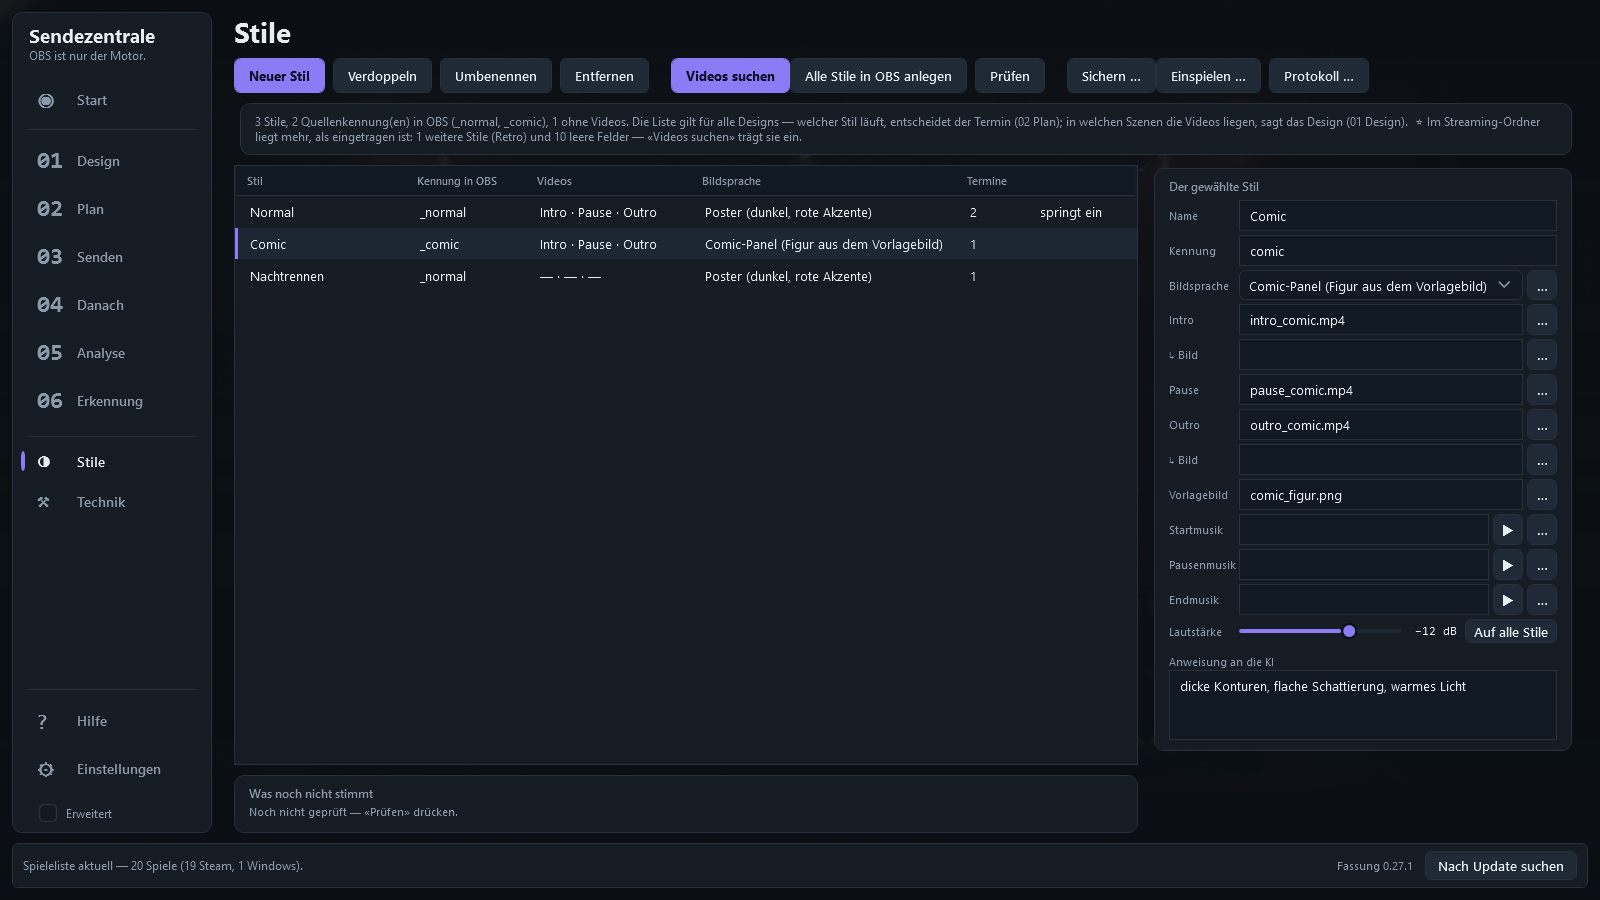Click Nach Update suchen
The width and height of the screenshot is (1600, 900).
1500,866
